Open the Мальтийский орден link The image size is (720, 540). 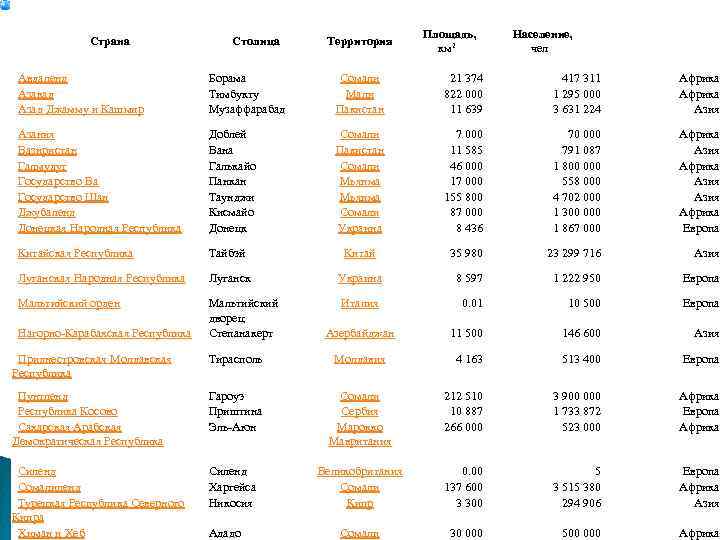[x=69, y=304]
